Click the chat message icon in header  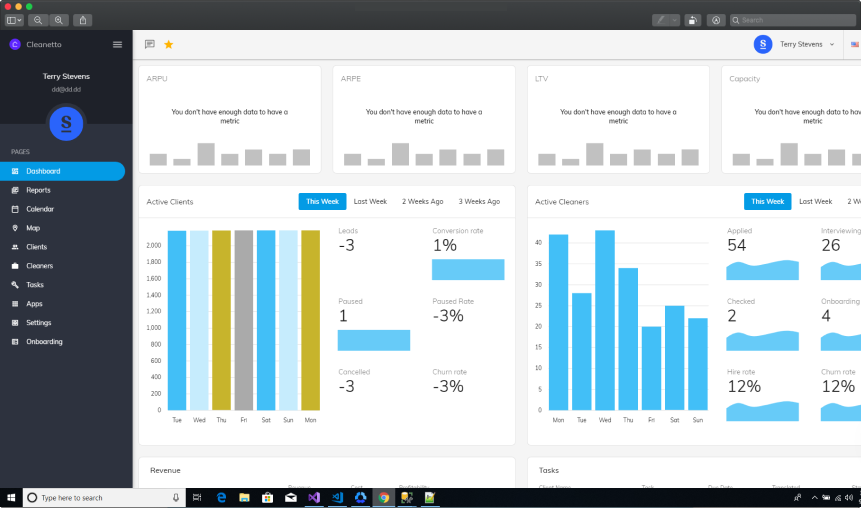tap(150, 44)
